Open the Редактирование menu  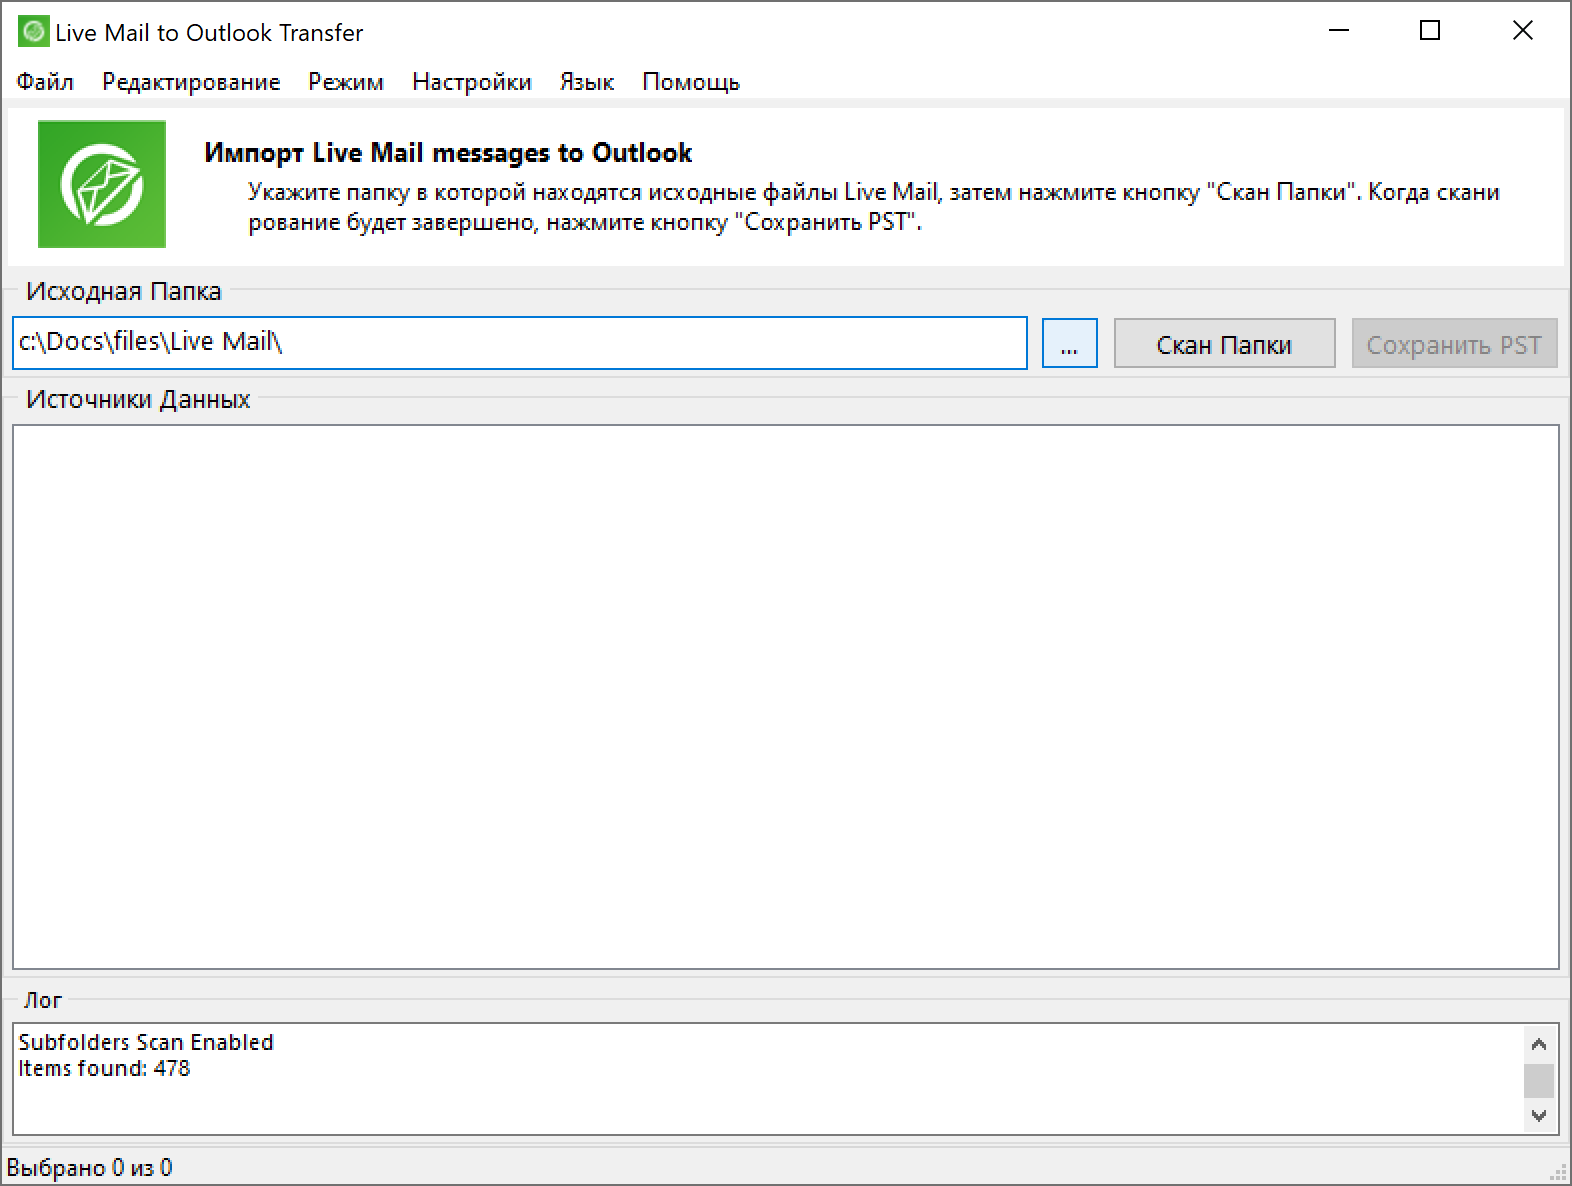pyautogui.click(x=191, y=82)
